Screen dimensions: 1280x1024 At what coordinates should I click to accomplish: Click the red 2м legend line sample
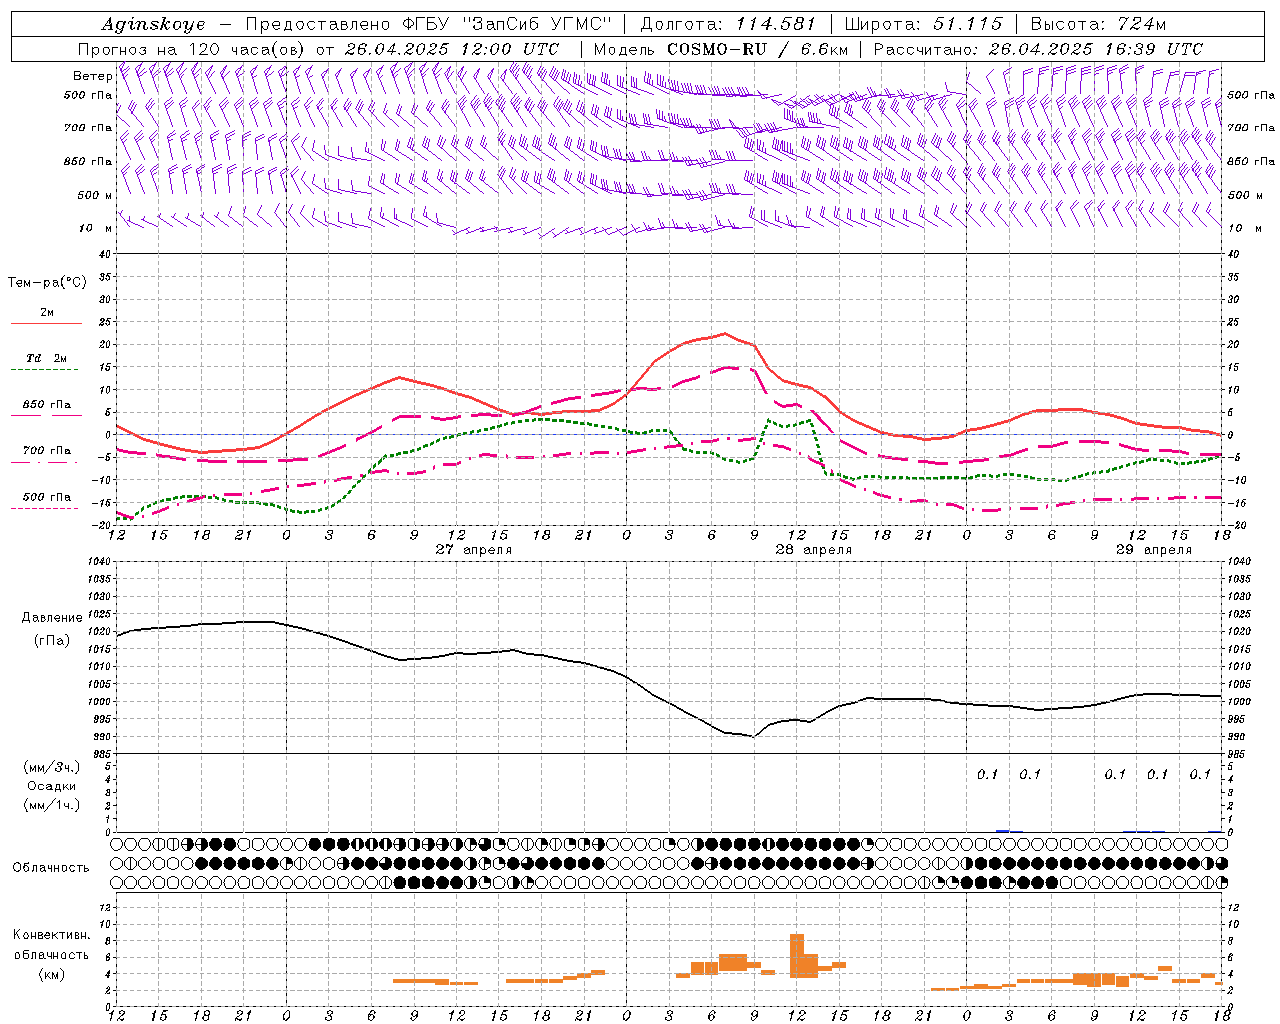click(x=46, y=324)
